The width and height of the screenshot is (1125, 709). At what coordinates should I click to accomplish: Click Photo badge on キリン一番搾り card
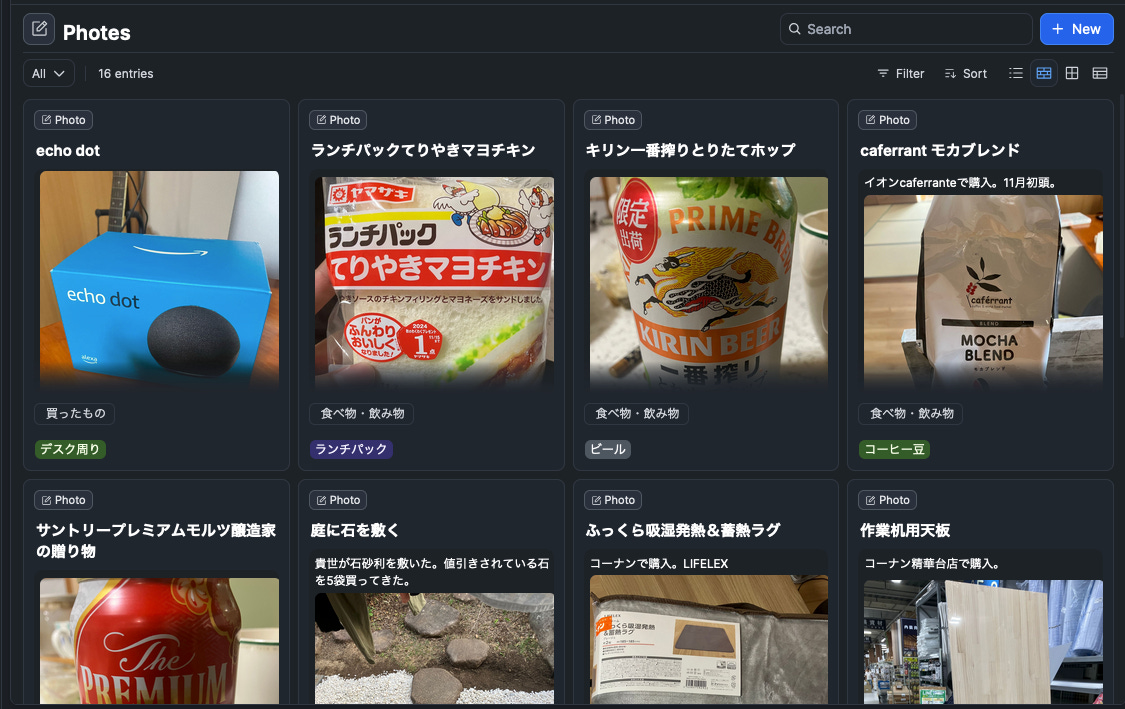tap(613, 120)
